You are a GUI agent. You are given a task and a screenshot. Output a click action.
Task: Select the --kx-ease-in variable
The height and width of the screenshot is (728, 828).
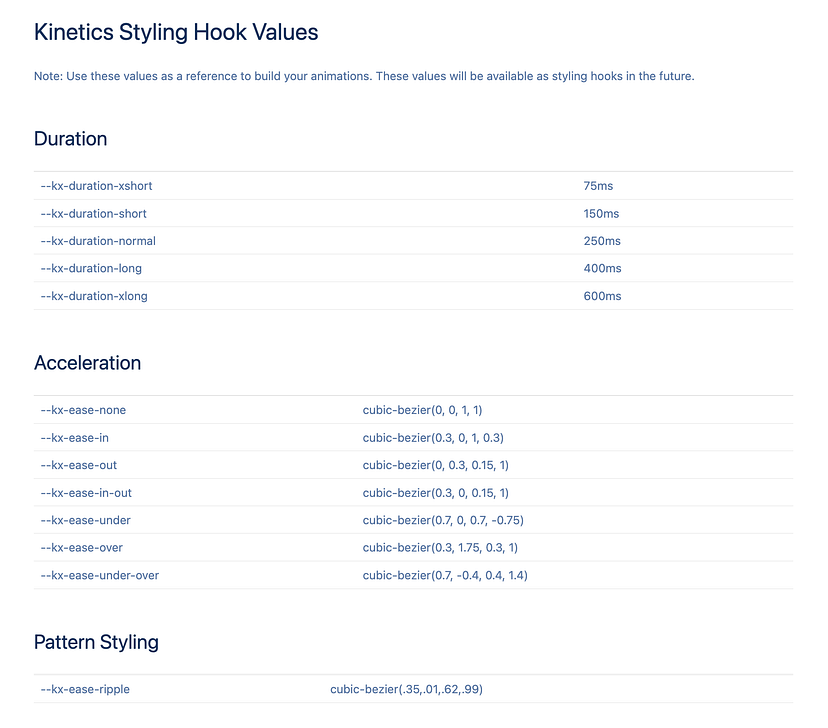74,438
